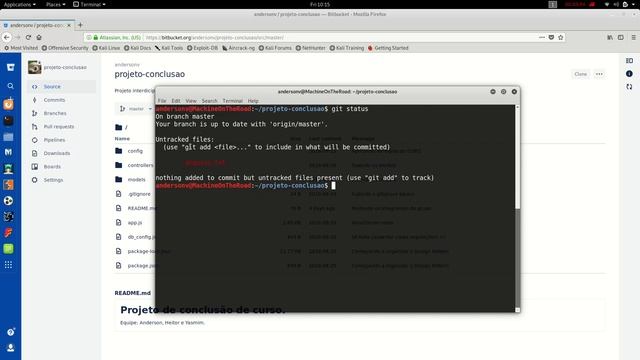Expand the master branch dropdown
This screenshot has height=360, width=640.
[135, 109]
